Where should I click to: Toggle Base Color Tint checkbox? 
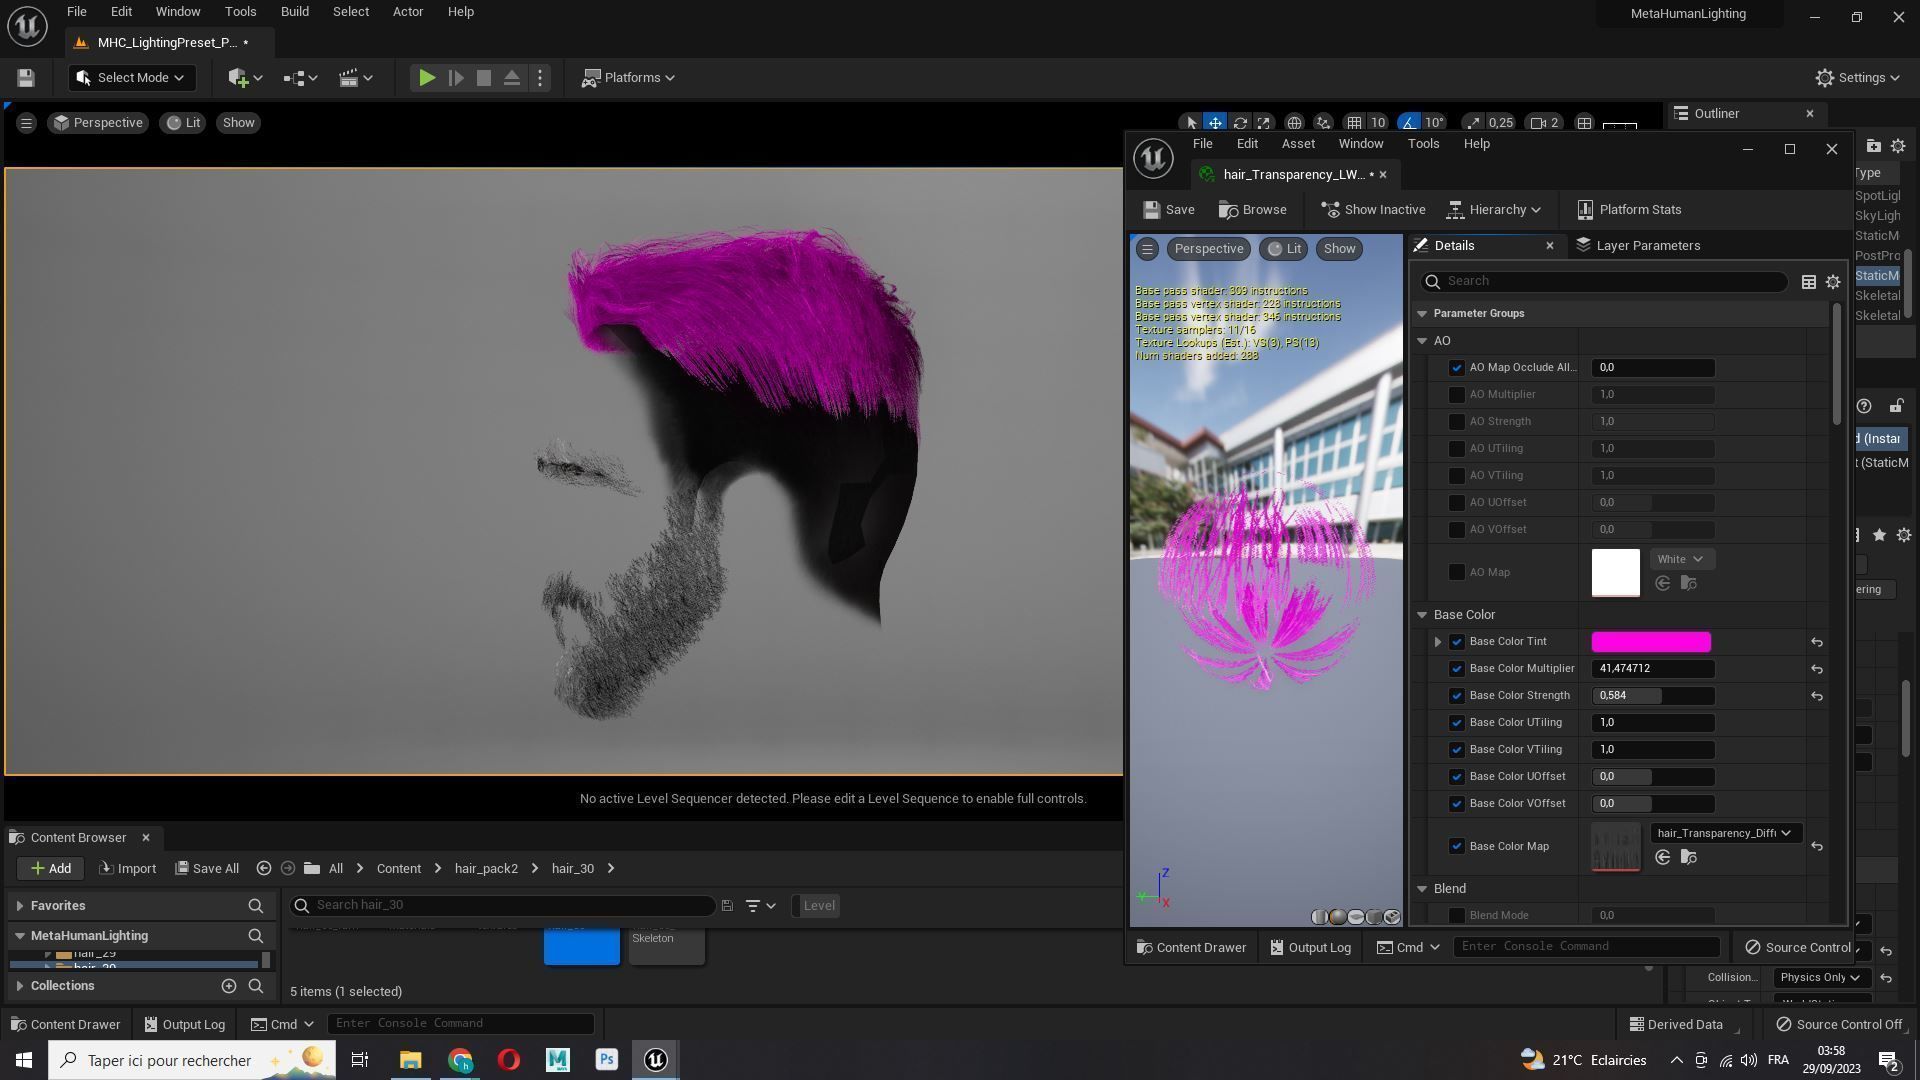pyautogui.click(x=1457, y=642)
